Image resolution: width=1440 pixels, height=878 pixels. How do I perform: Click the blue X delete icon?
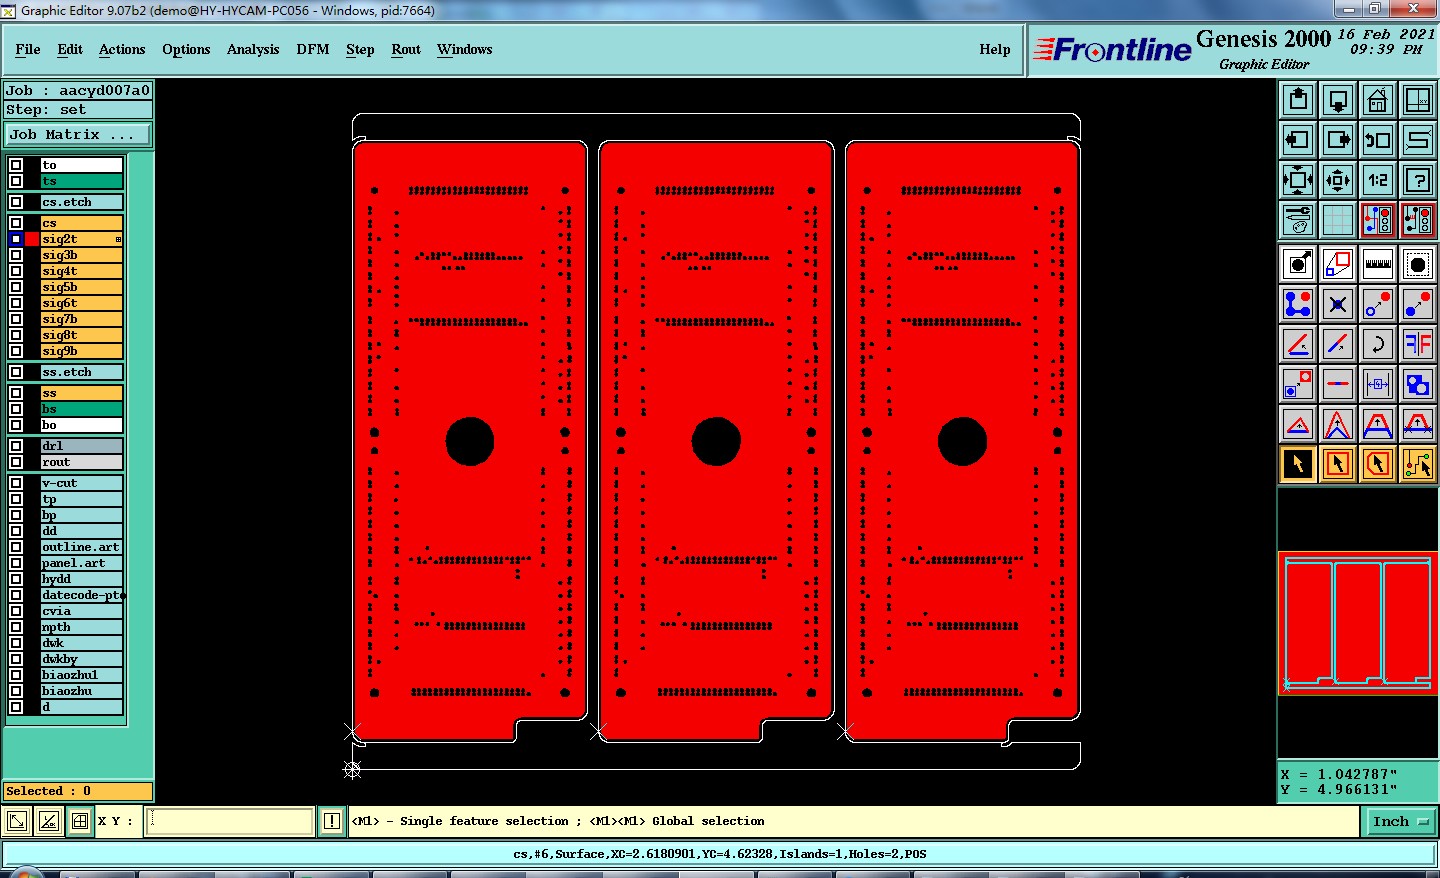click(1338, 304)
